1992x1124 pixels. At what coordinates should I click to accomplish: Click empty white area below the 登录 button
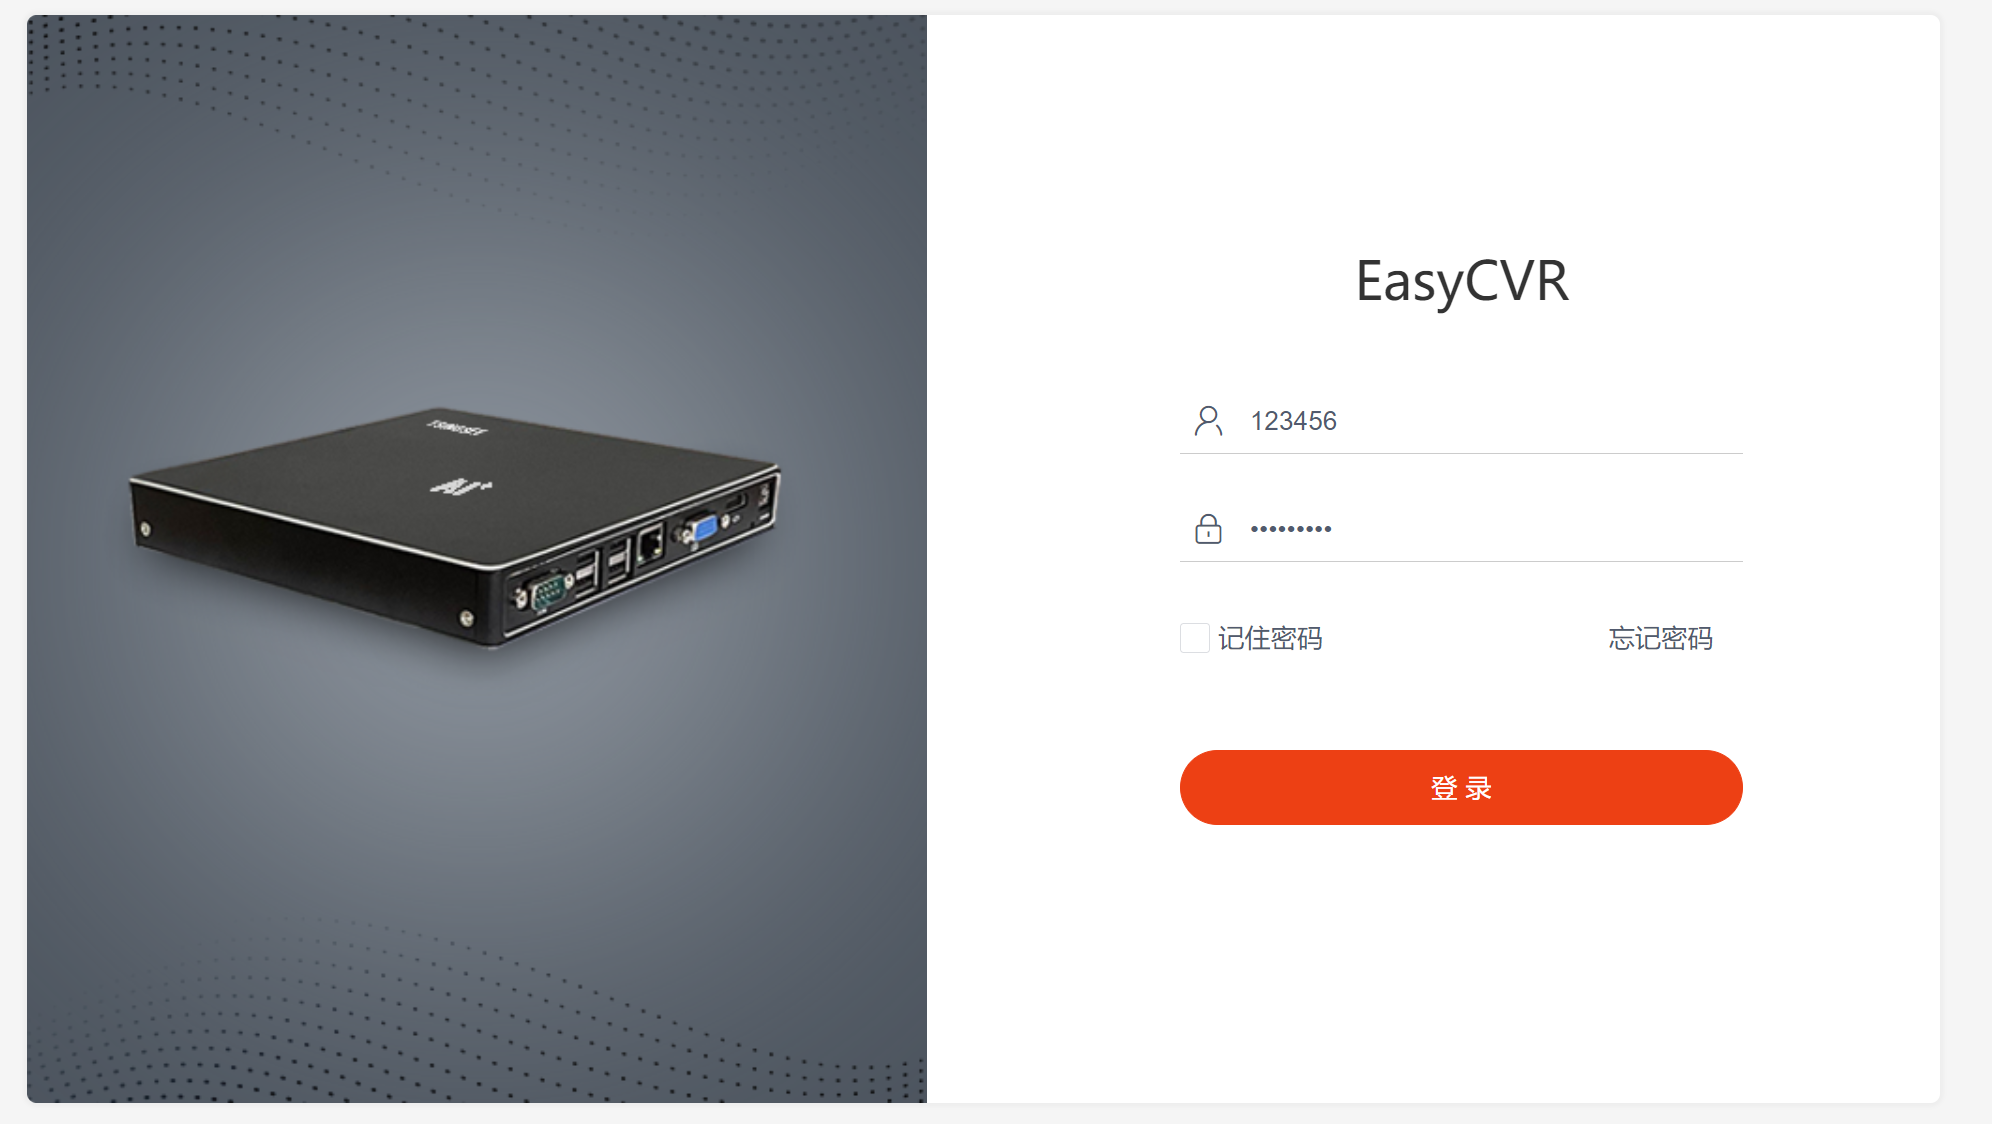[x=1461, y=960]
